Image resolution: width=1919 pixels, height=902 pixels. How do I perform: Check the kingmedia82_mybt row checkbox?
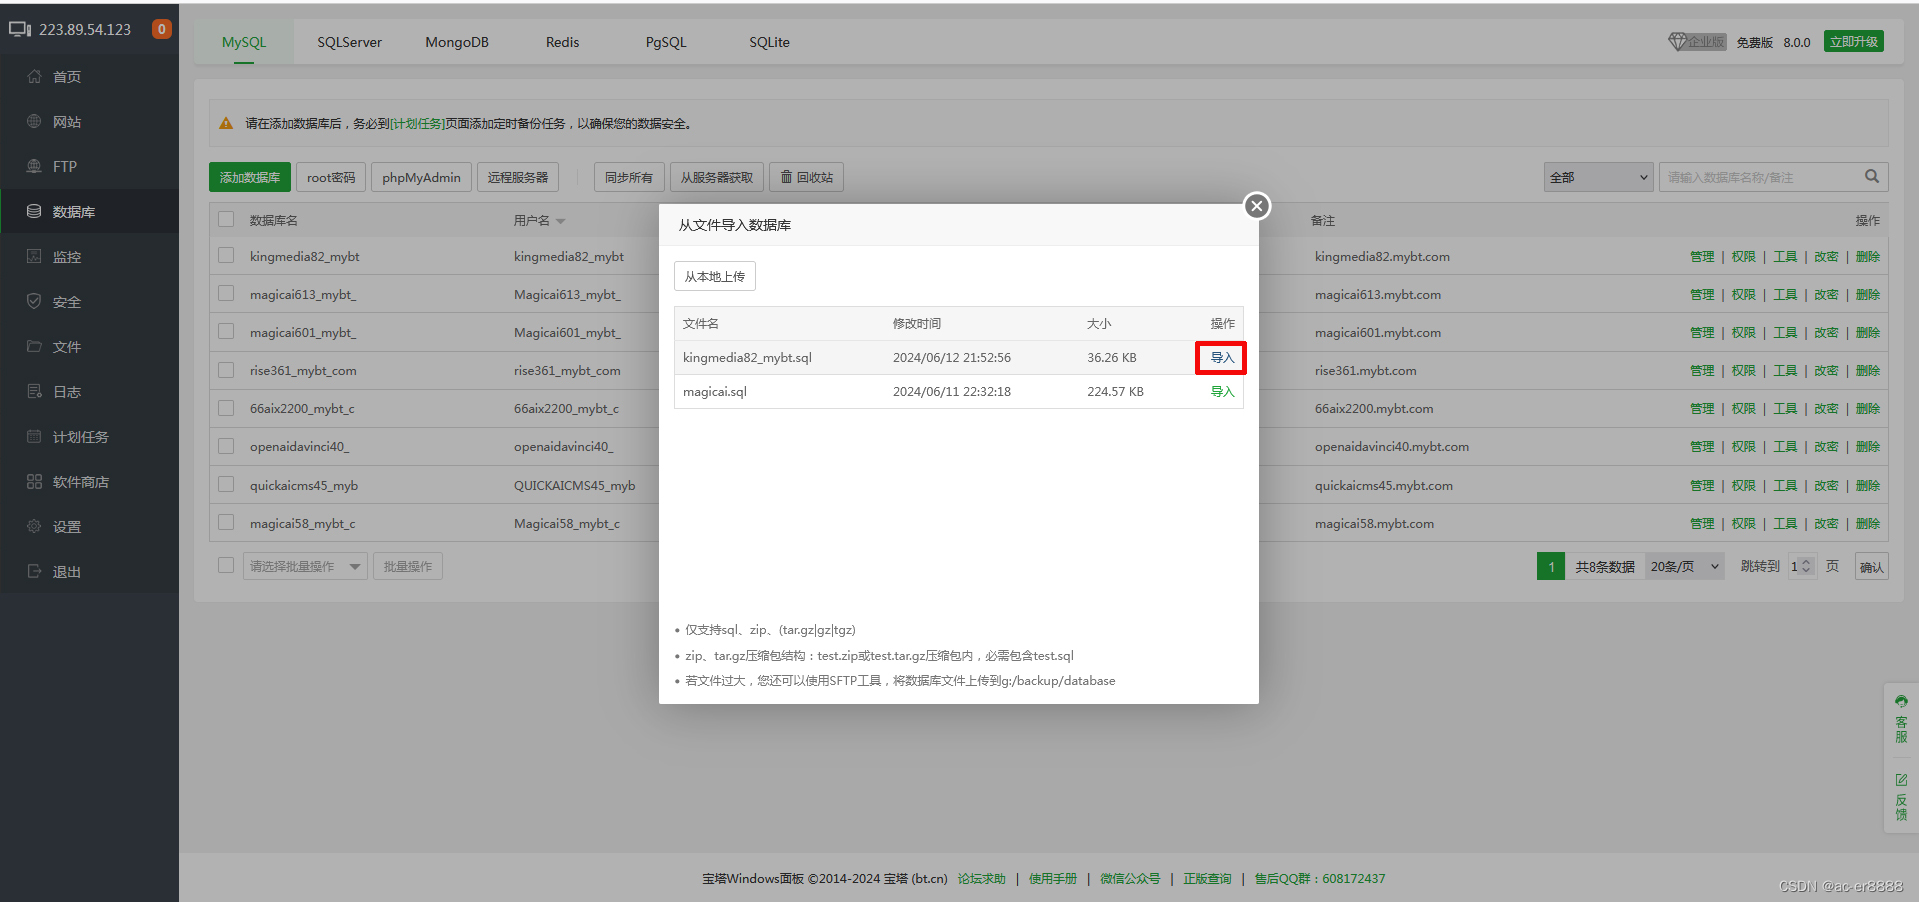point(226,255)
